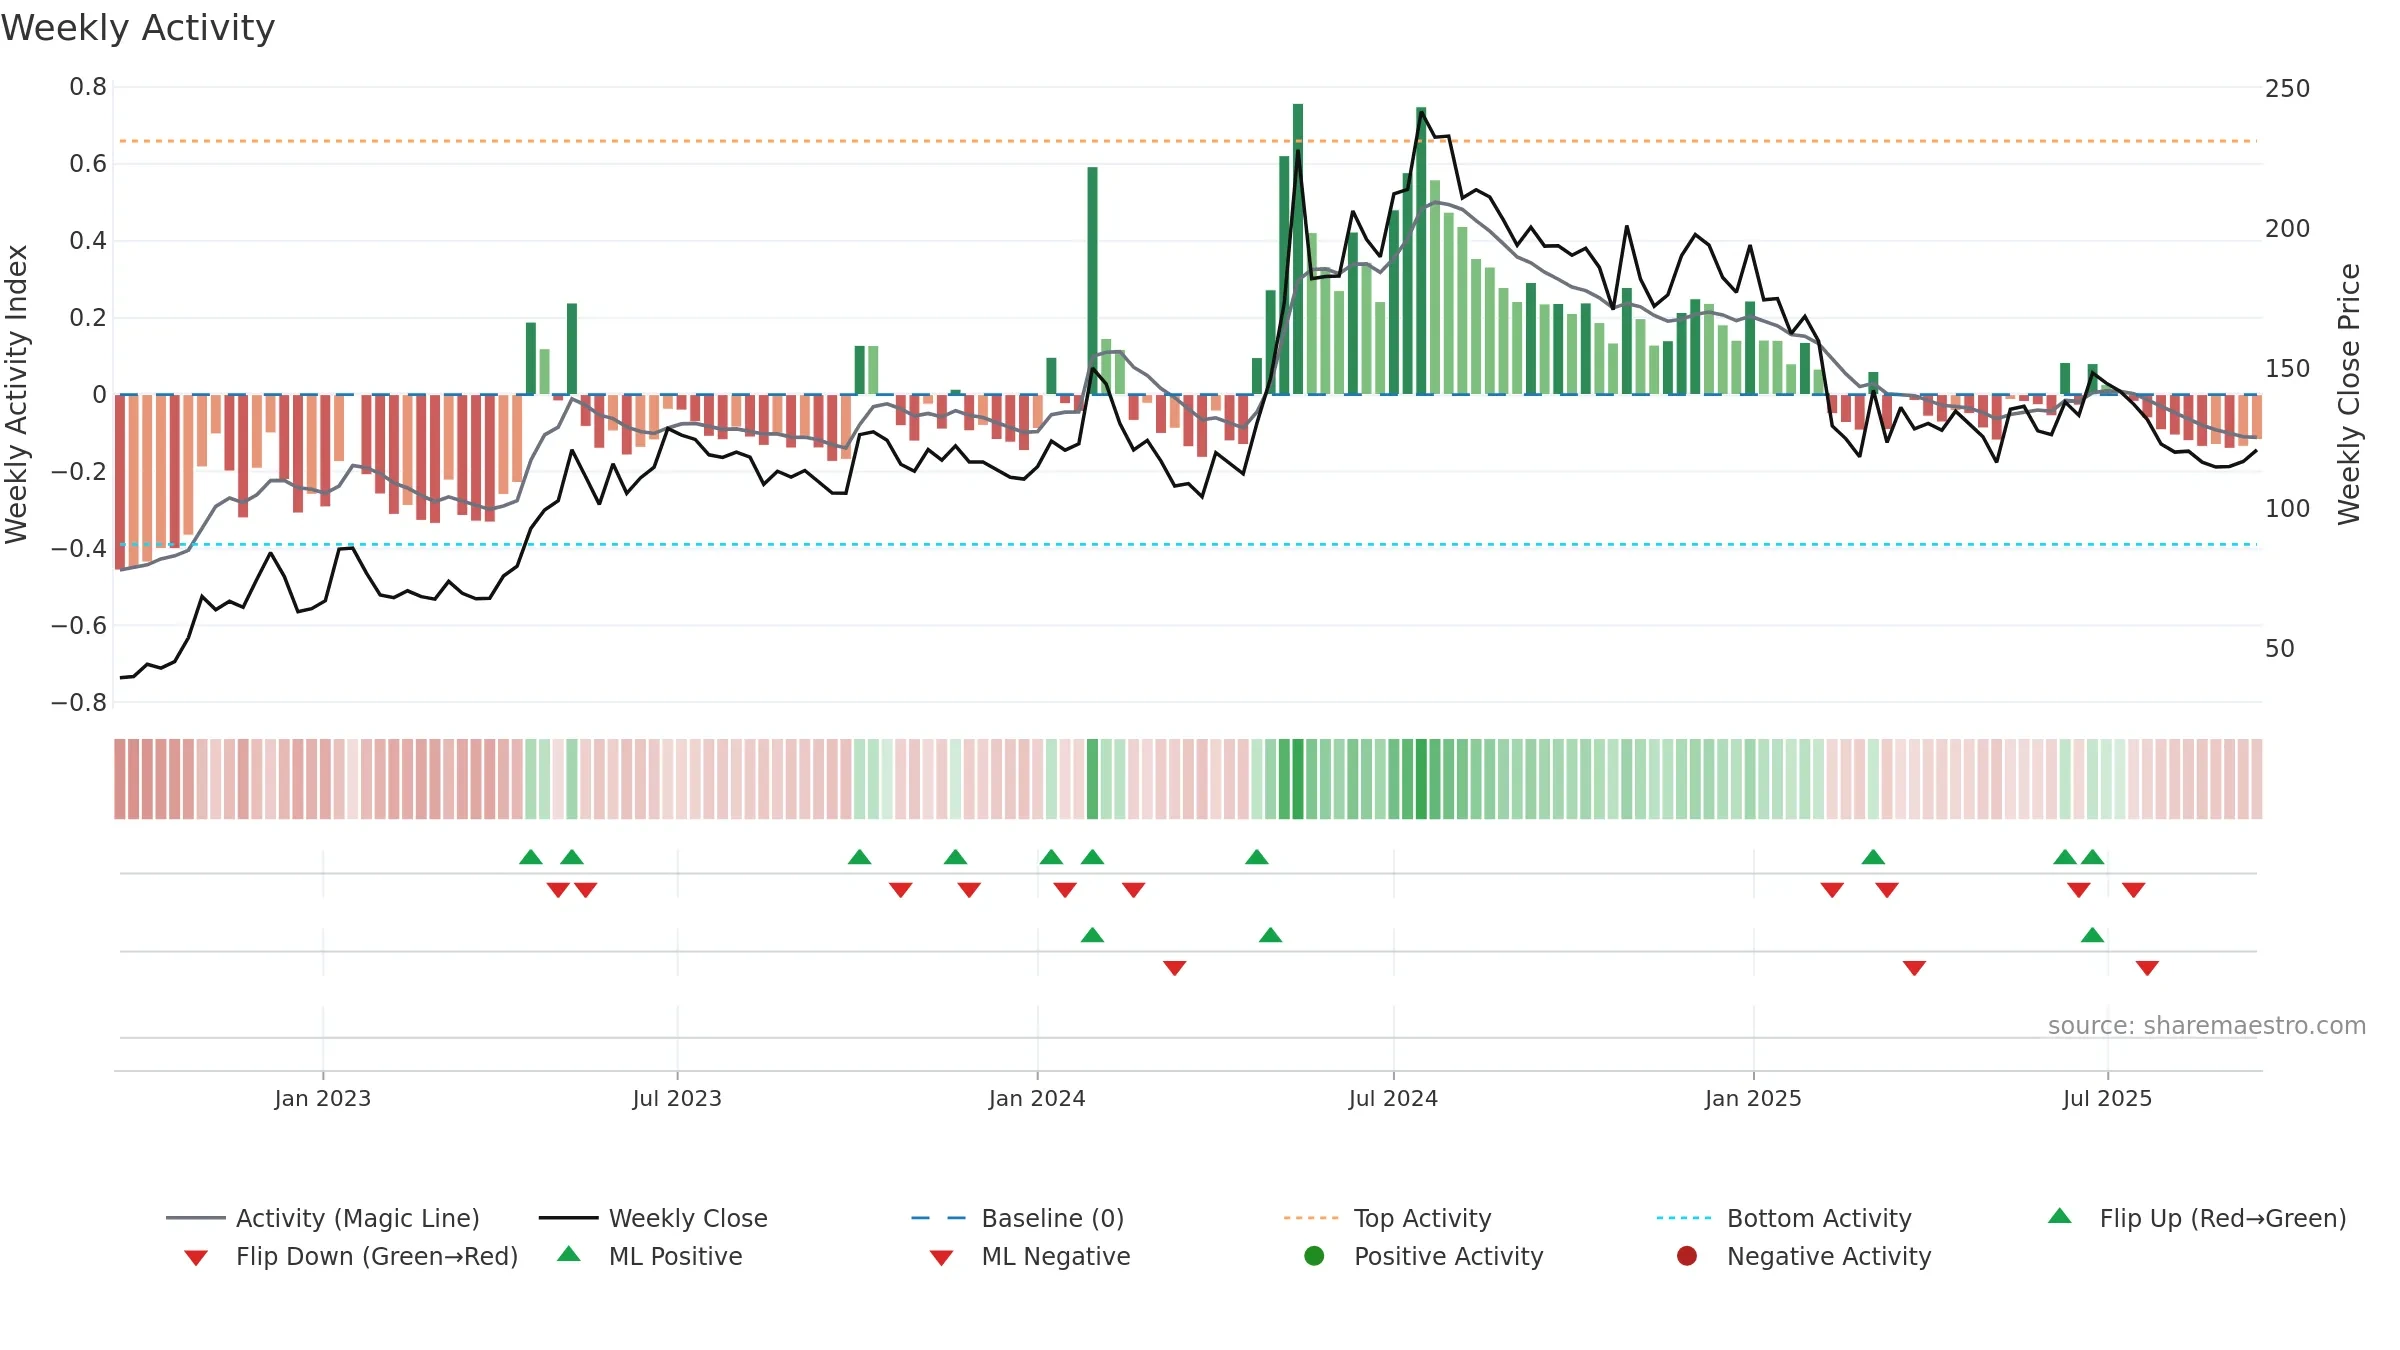The height and width of the screenshot is (1350, 2400).
Task: Click the green triangle icon beside Flip Up legend
Action: tap(2060, 1216)
